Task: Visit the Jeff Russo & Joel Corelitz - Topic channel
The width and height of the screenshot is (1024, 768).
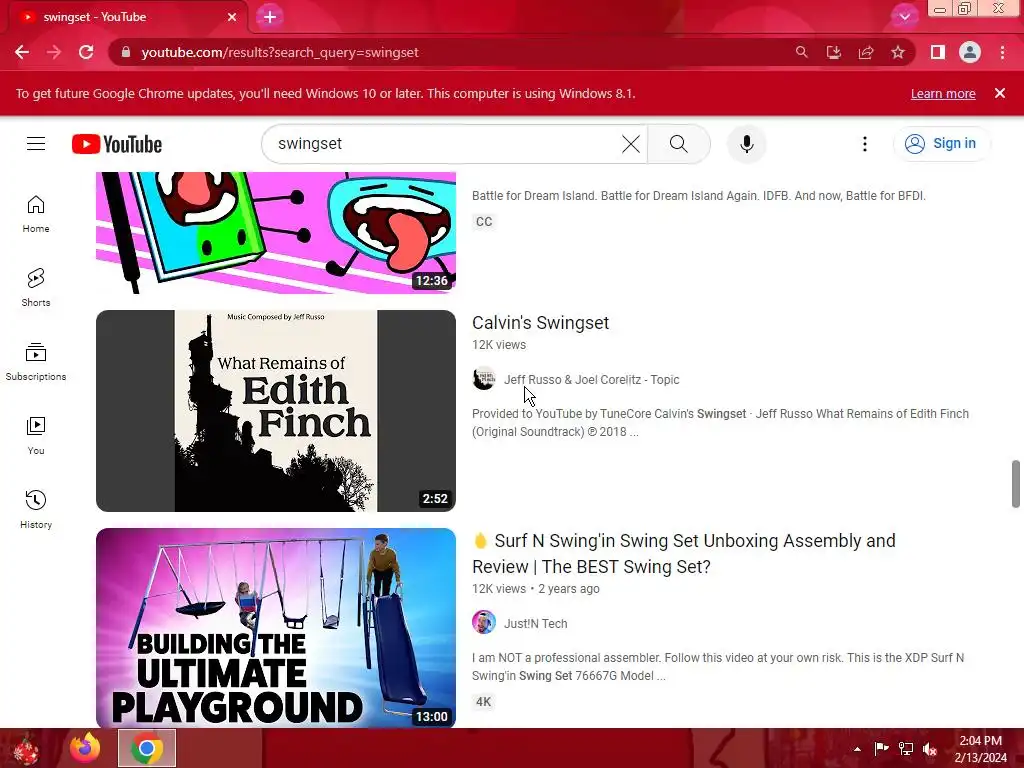Action: pos(592,379)
